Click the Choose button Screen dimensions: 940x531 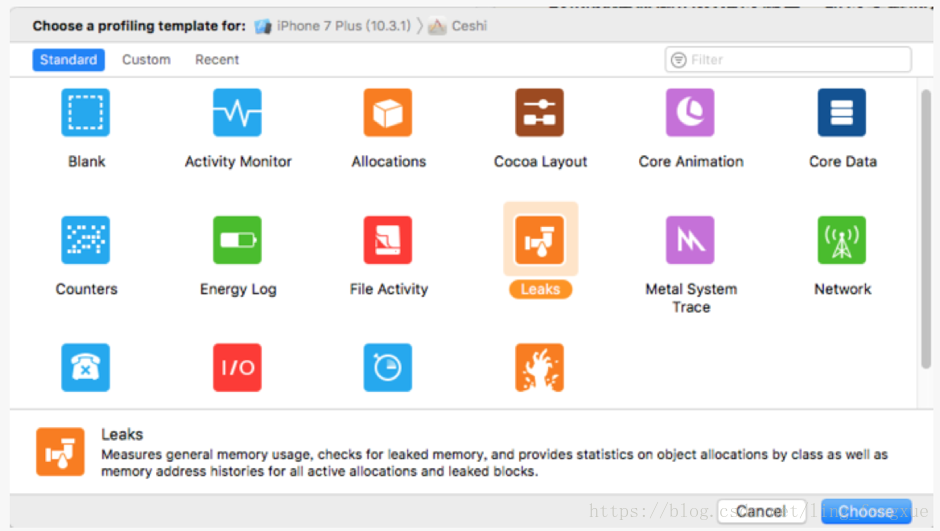(x=866, y=511)
